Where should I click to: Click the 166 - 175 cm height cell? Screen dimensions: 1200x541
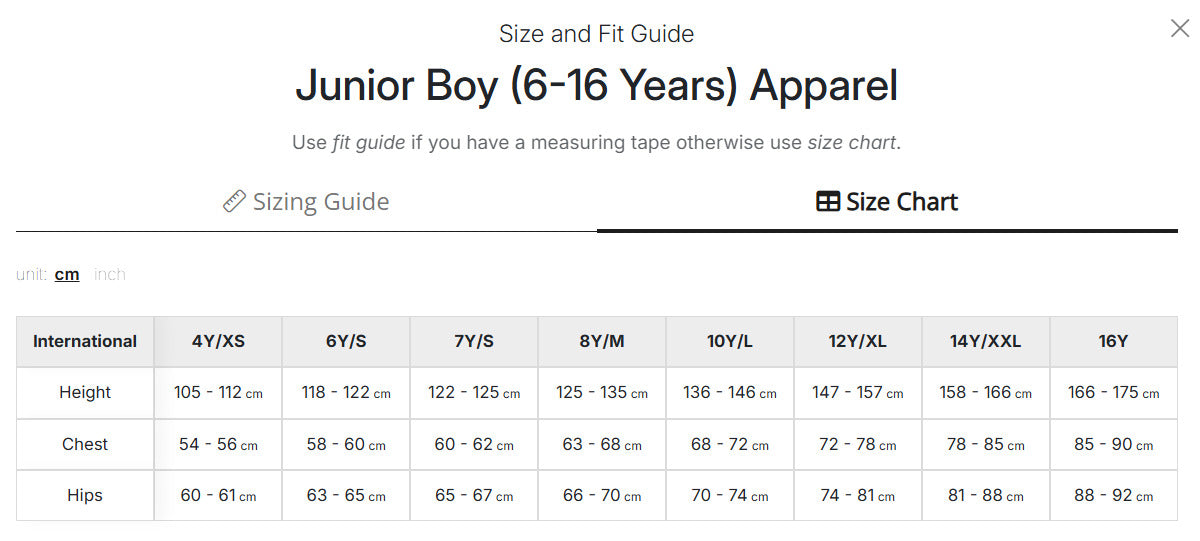point(1114,393)
